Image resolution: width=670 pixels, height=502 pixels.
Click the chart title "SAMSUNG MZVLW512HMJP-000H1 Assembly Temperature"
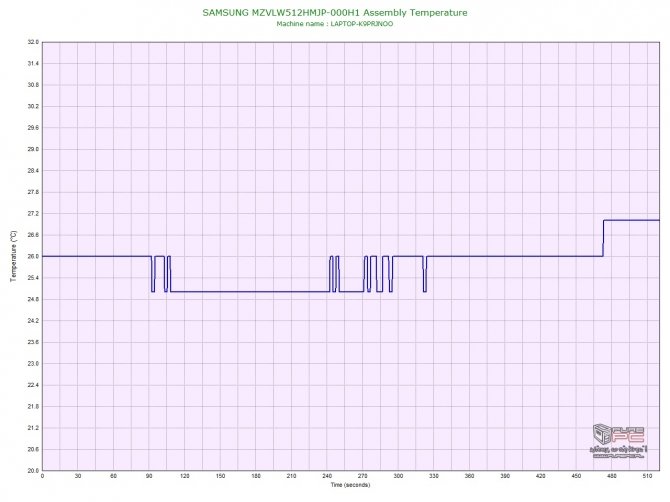[x=335, y=12]
